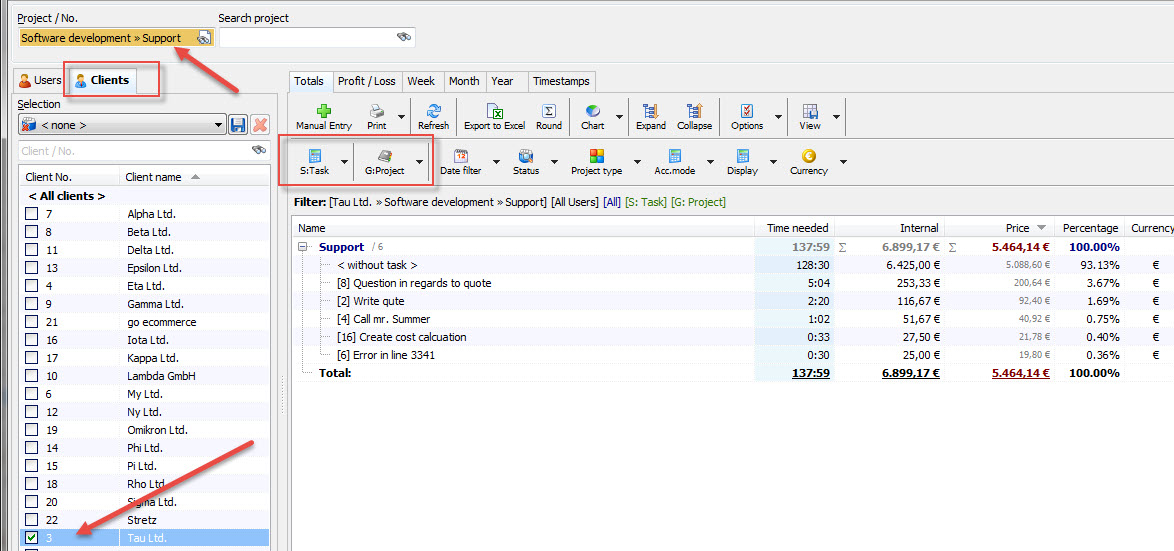Image resolution: width=1174 pixels, height=551 pixels.
Task: Uncheck the Tau Ltd. checkbox
Action: pyautogui.click(x=32, y=538)
